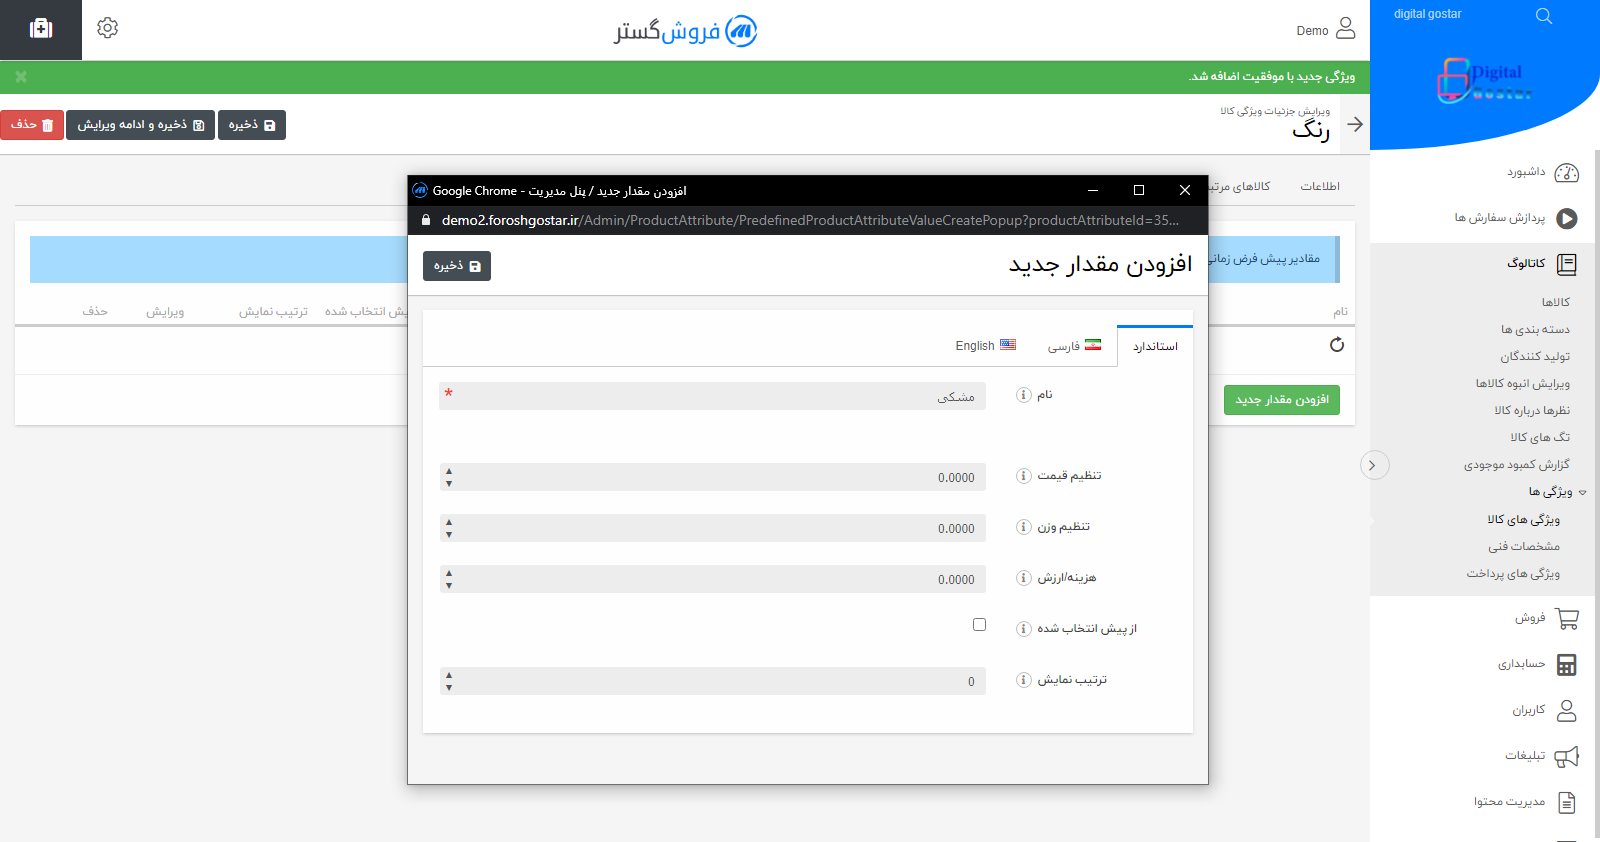This screenshot has width=1600, height=842.
Task: Click the green add new value button
Action: pos(1281,400)
